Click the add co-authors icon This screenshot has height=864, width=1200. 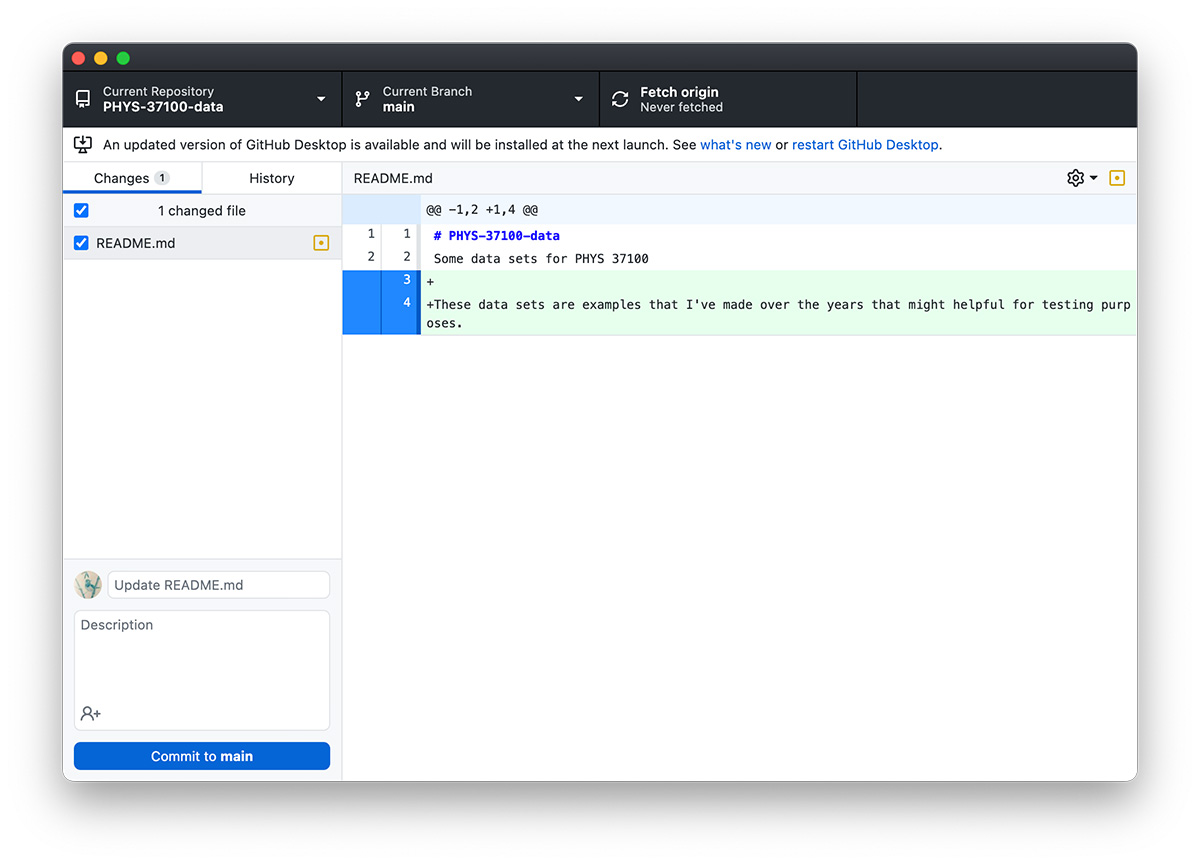tap(91, 714)
